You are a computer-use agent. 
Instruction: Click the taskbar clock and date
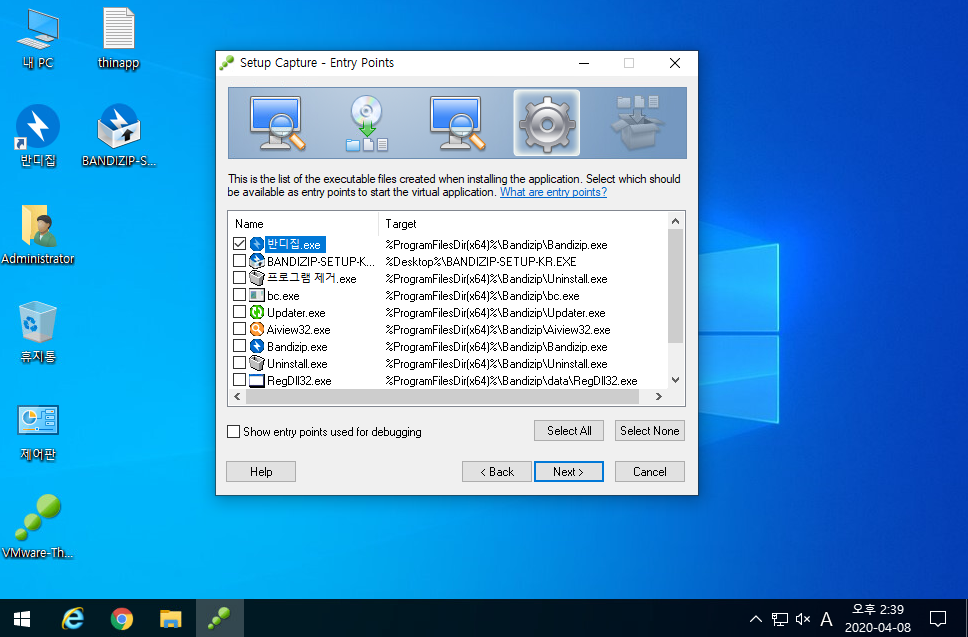tap(877, 618)
